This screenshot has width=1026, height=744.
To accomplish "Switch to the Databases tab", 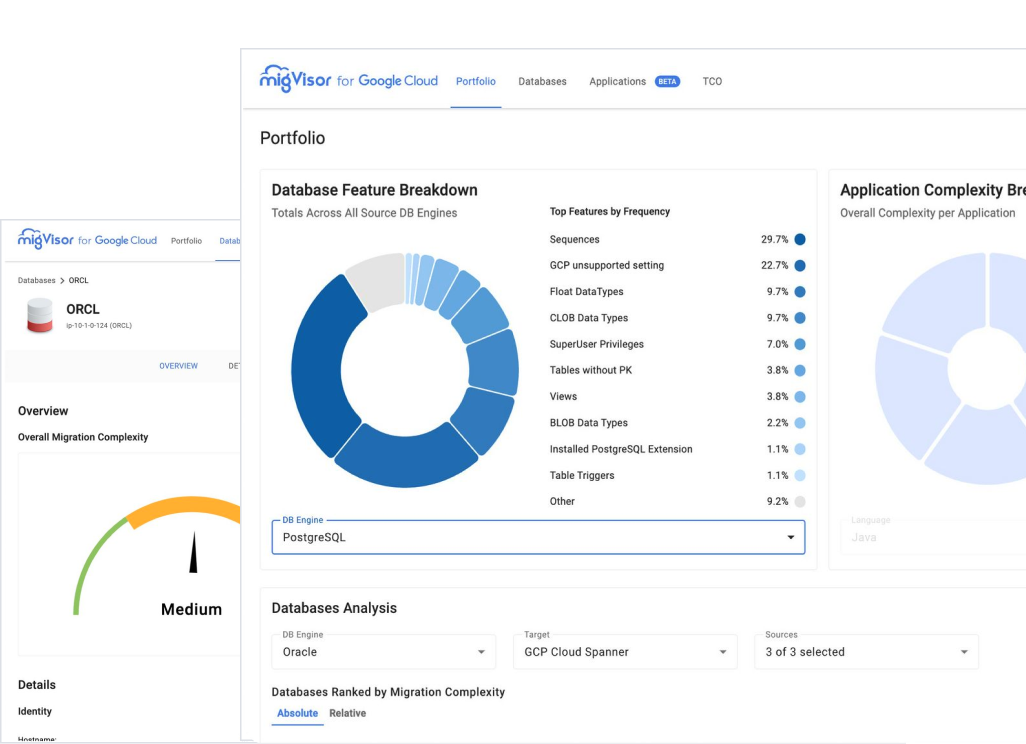I will click(542, 81).
